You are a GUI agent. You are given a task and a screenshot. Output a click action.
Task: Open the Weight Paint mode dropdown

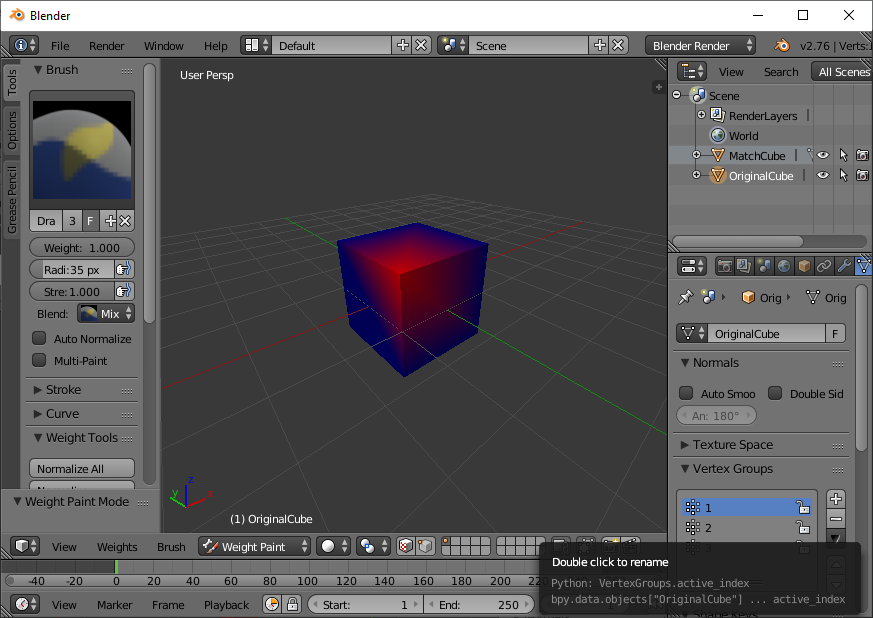254,547
